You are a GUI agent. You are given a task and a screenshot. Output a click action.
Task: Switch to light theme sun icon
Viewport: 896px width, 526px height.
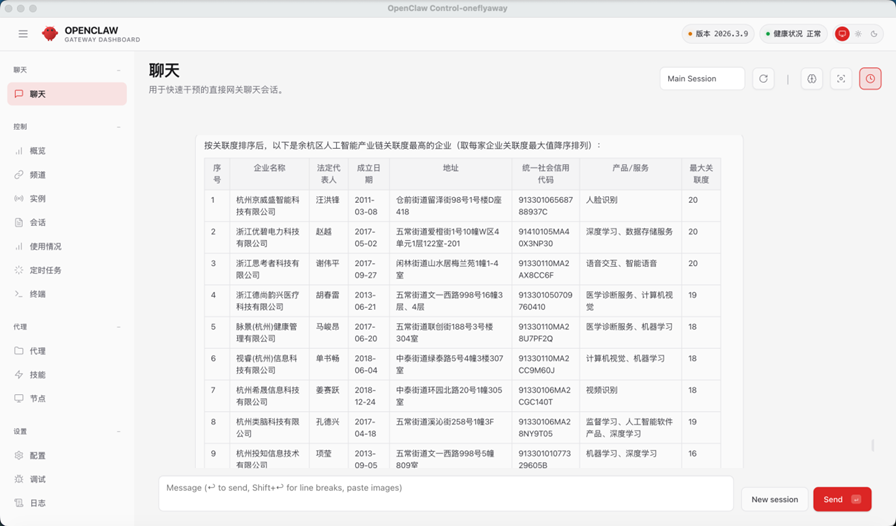(858, 34)
